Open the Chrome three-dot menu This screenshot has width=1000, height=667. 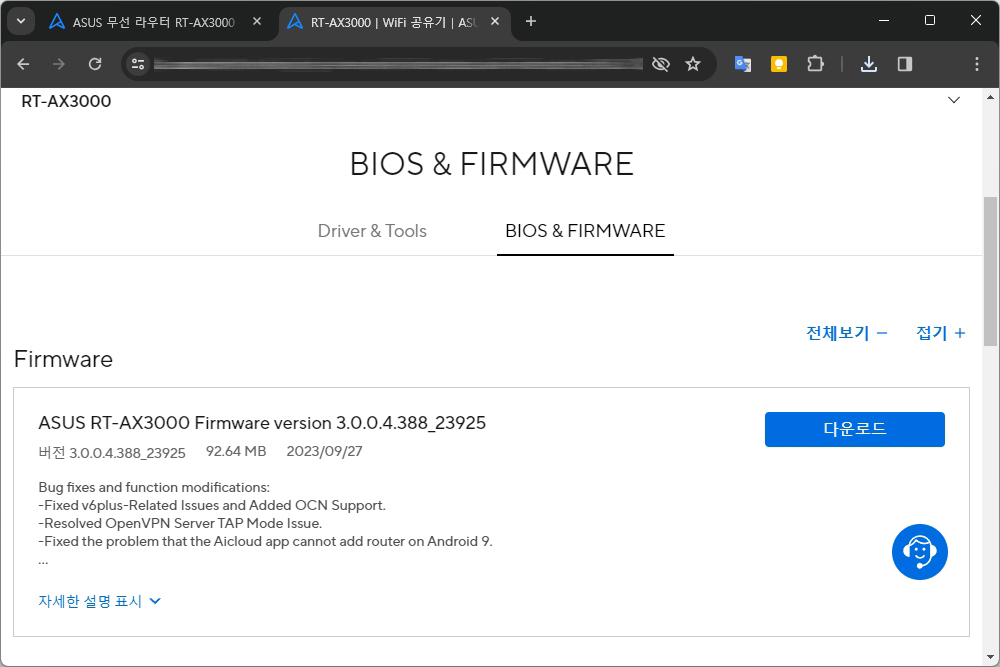pyautogui.click(x=976, y=64)
